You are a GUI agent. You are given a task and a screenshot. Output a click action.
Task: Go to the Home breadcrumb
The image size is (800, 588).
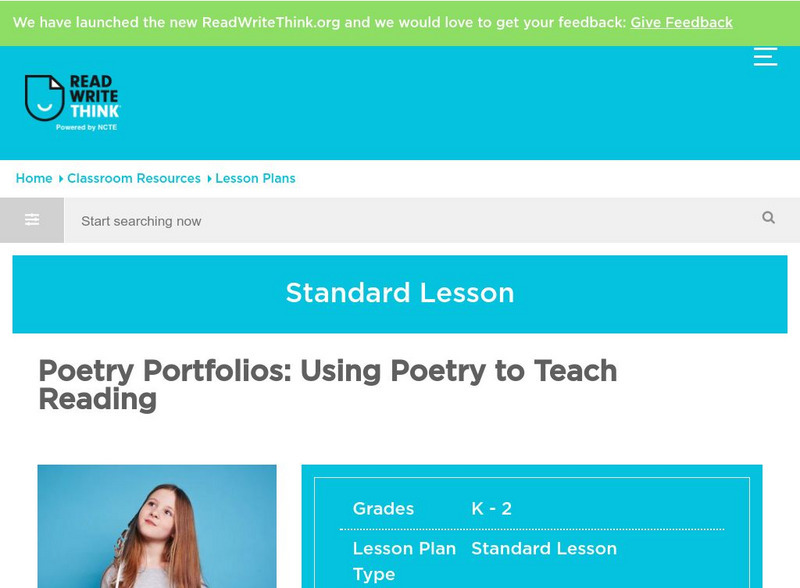coord(34,178)
